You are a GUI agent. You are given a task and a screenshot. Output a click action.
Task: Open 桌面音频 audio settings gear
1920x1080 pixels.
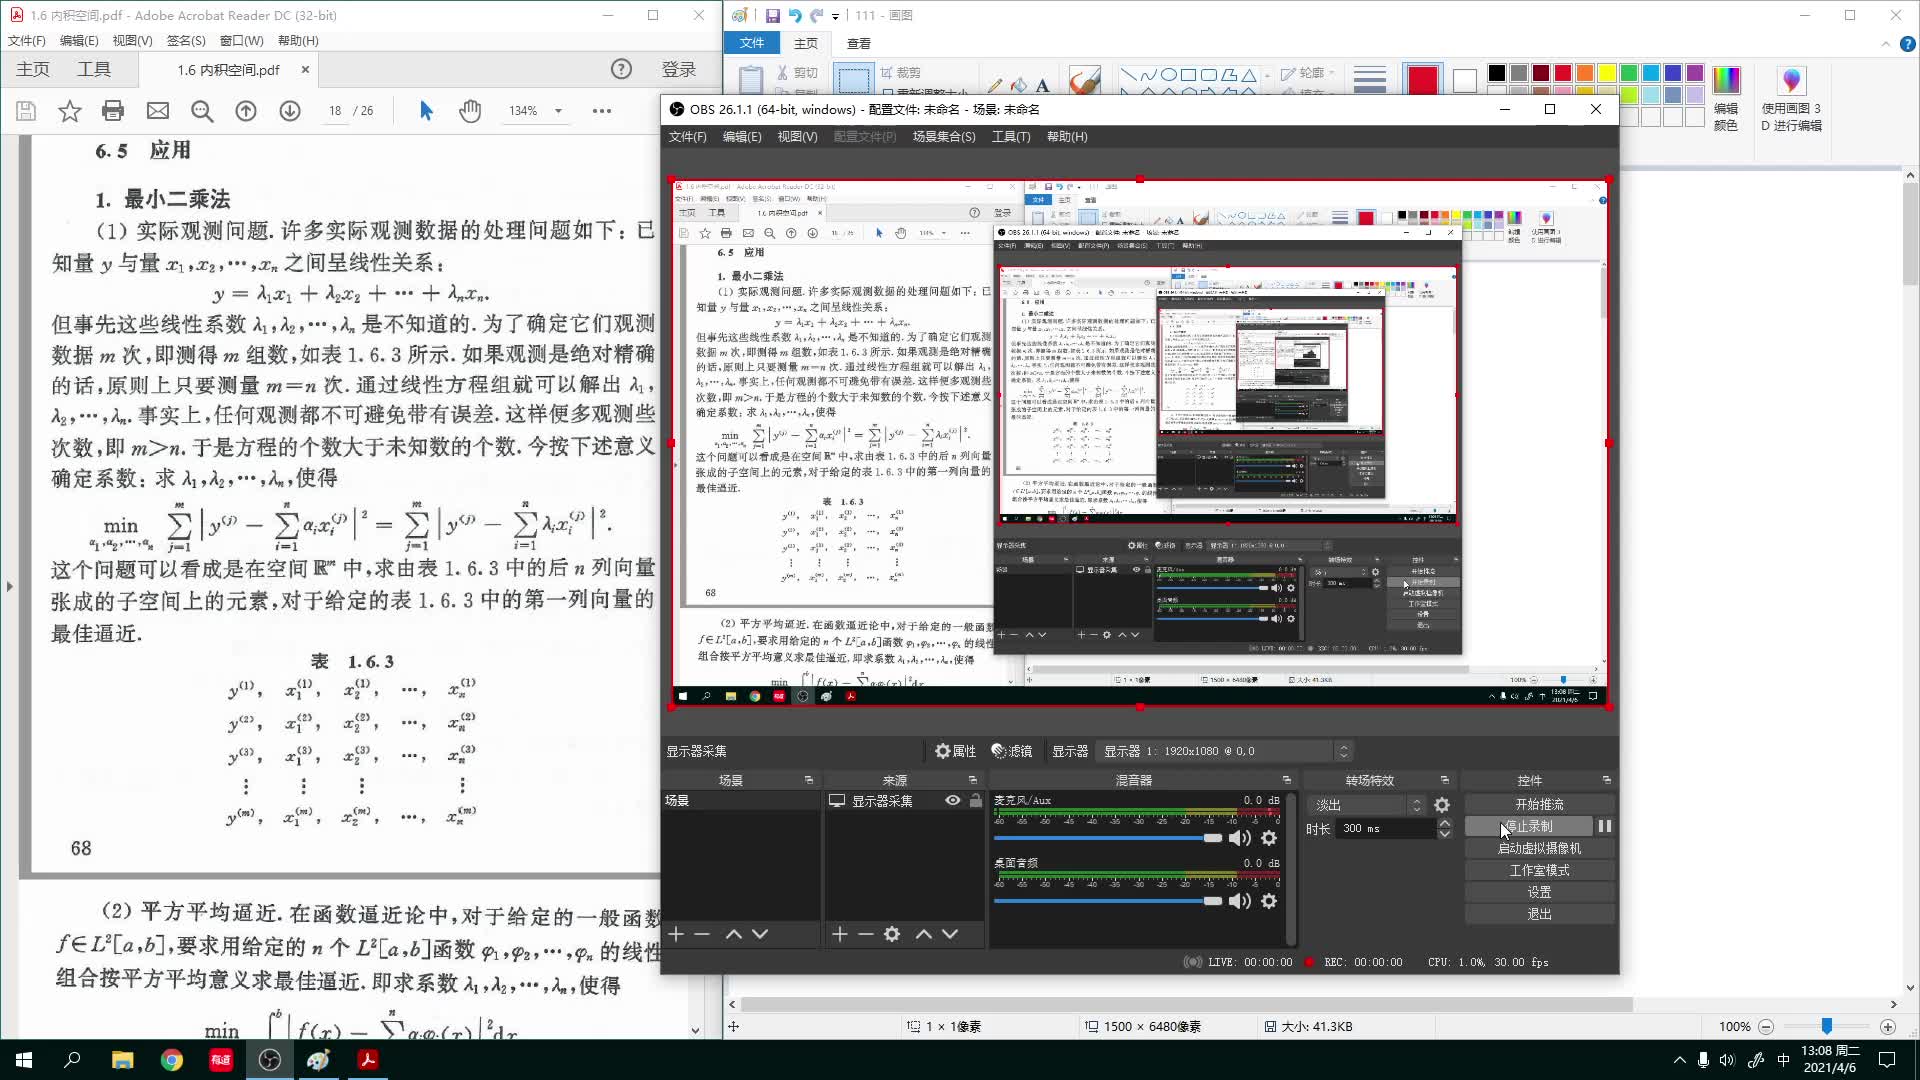(x=1269, y=901)
